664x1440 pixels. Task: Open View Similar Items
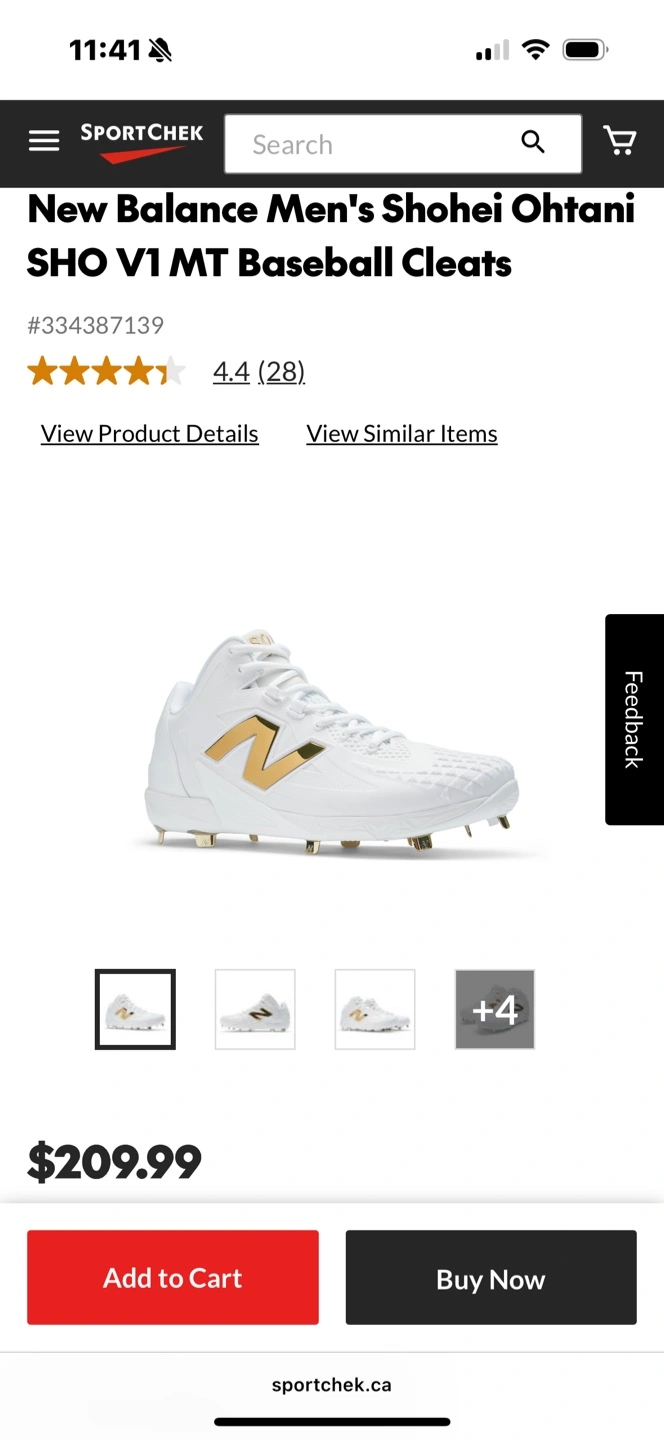[x=402, y=434]
